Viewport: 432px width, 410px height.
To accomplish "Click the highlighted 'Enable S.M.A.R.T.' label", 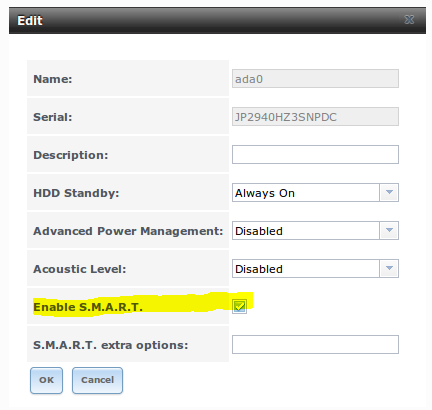I will coord(88,307).
